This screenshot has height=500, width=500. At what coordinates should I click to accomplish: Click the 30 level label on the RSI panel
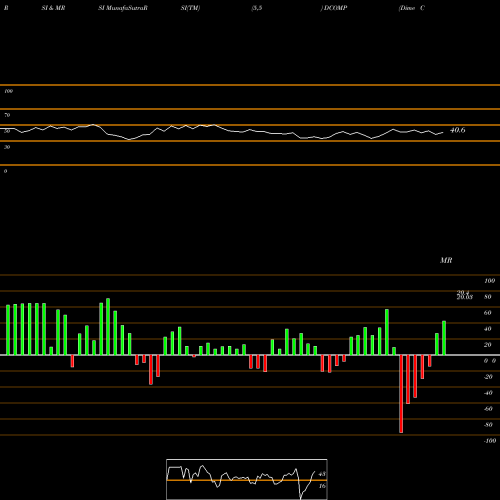7,147
